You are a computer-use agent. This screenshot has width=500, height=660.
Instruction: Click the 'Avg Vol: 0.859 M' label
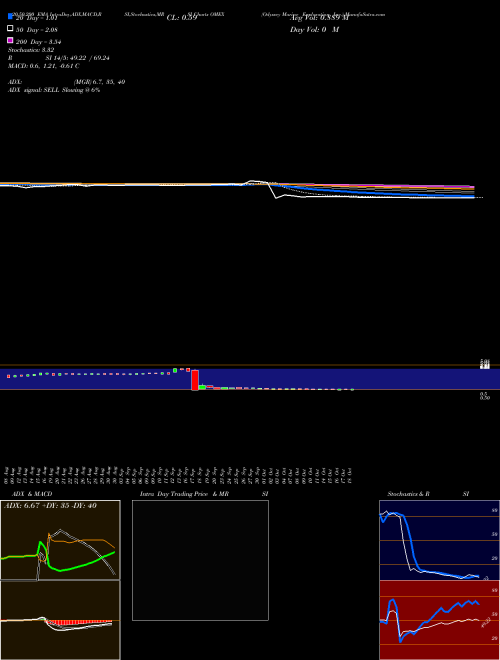[319, 18]
